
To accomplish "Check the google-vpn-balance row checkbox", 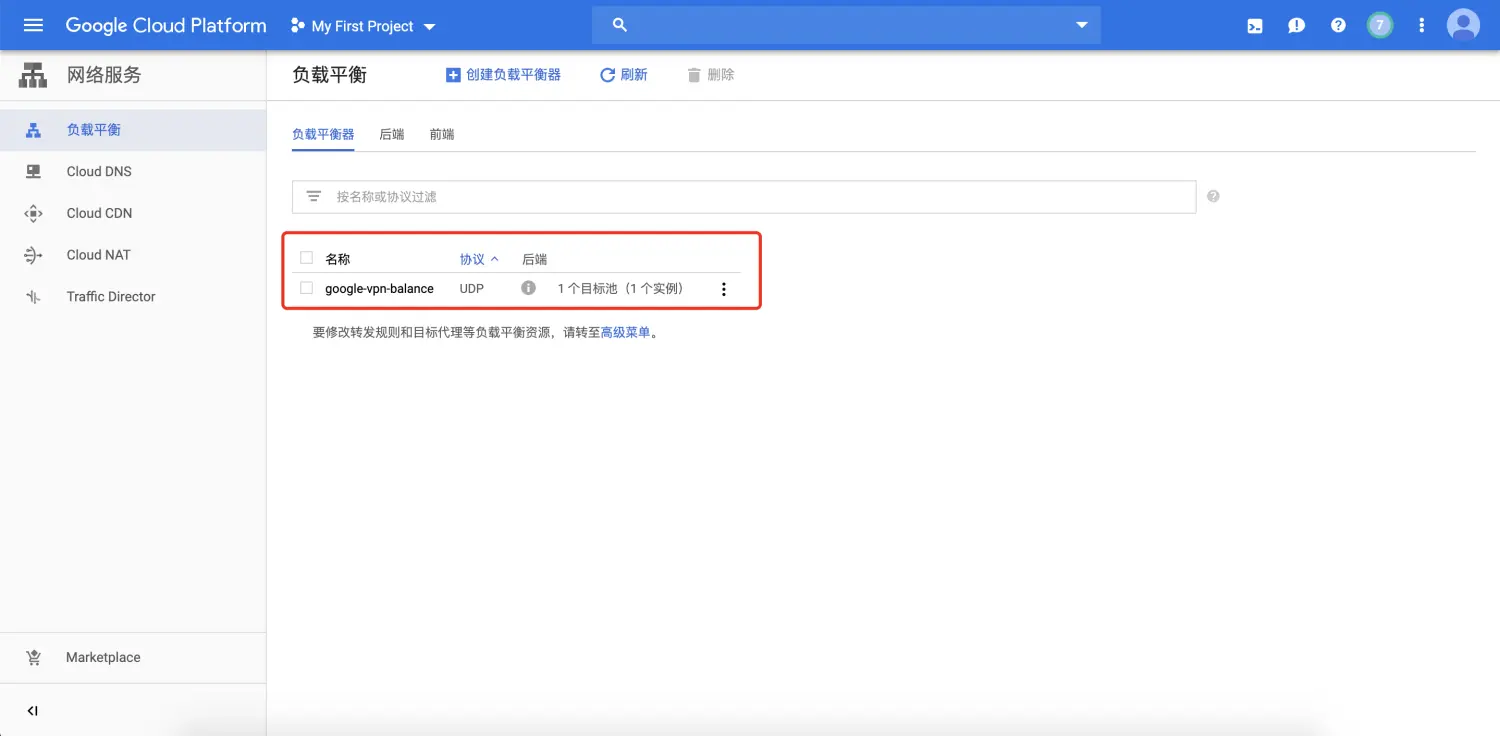I will 306,288.
